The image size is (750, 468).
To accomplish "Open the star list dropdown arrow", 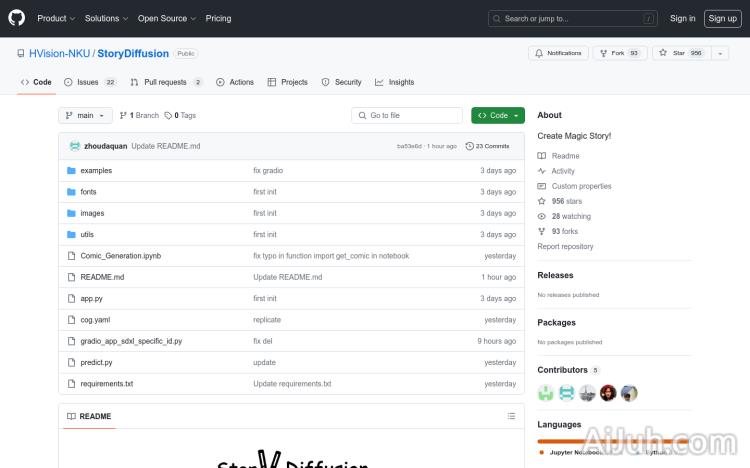I will tap(720, 53).
